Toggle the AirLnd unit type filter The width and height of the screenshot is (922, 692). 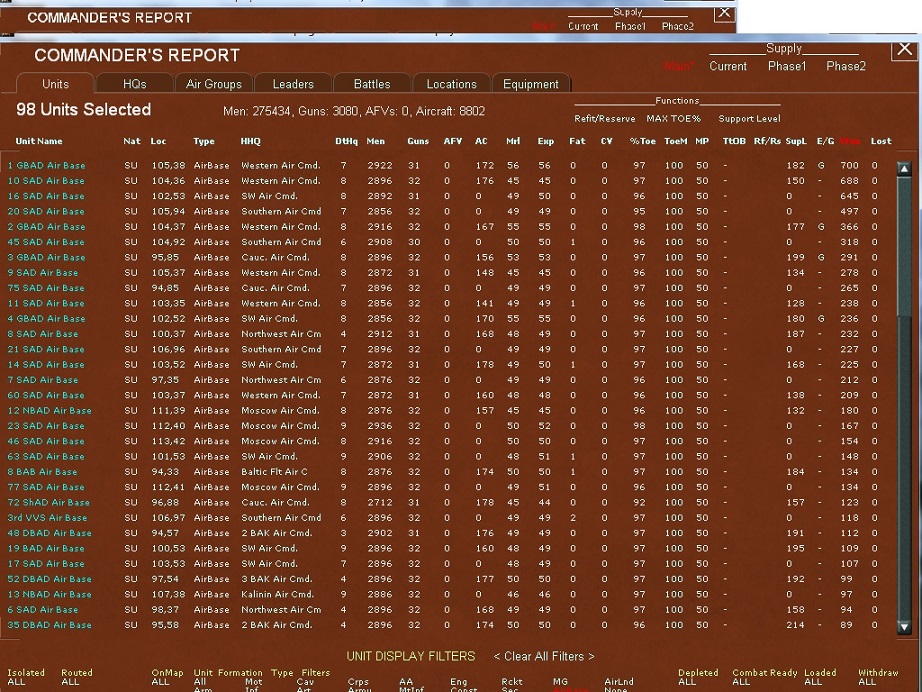(x=619, y=682)
